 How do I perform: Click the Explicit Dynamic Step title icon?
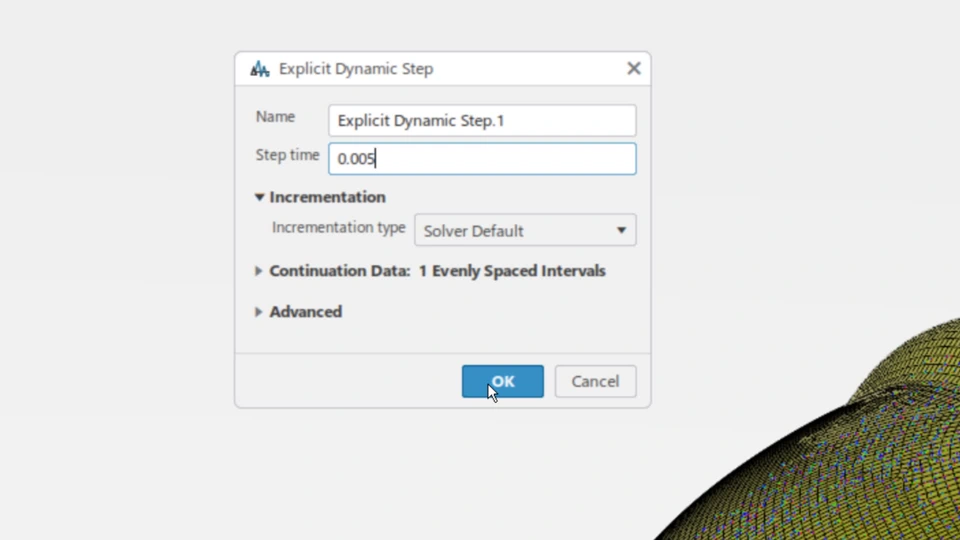260,69
